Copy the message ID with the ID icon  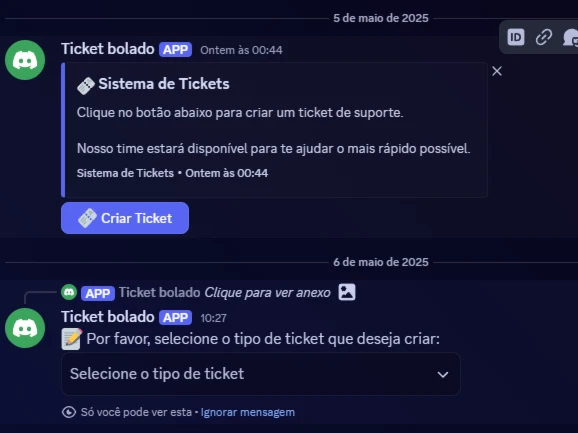click(515, 37)
